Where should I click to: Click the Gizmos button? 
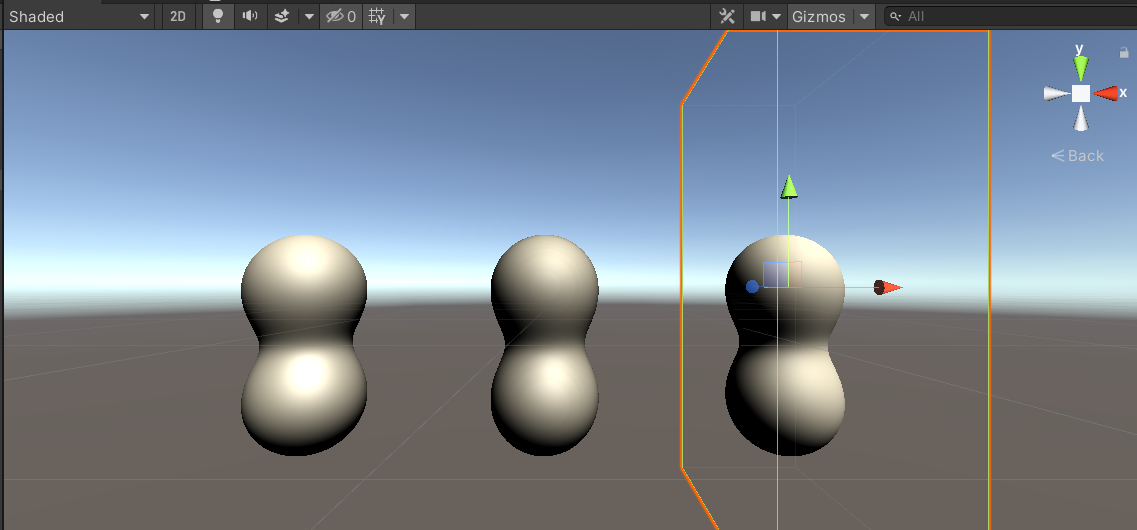pos(818,16)
